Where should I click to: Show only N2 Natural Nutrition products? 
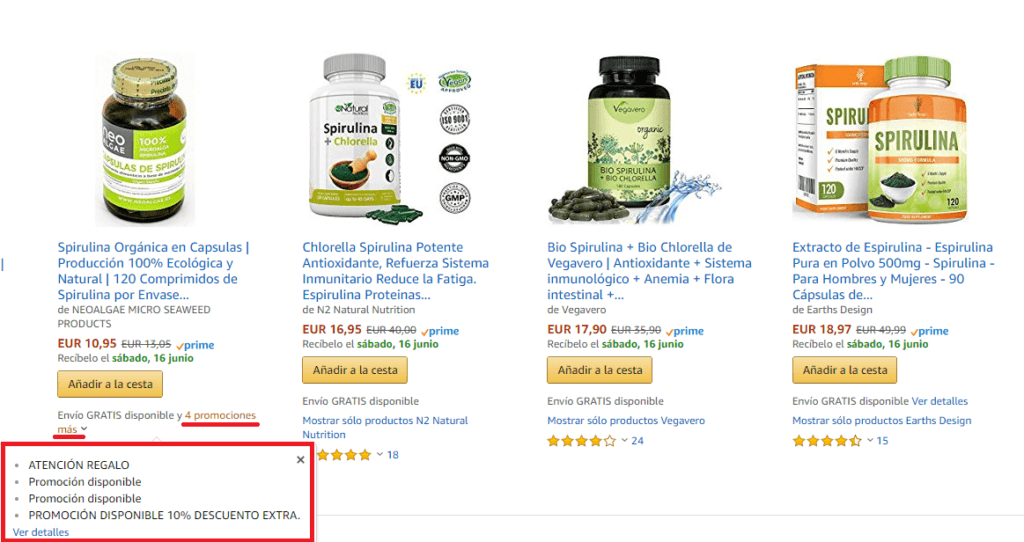[x=385, y=428]
